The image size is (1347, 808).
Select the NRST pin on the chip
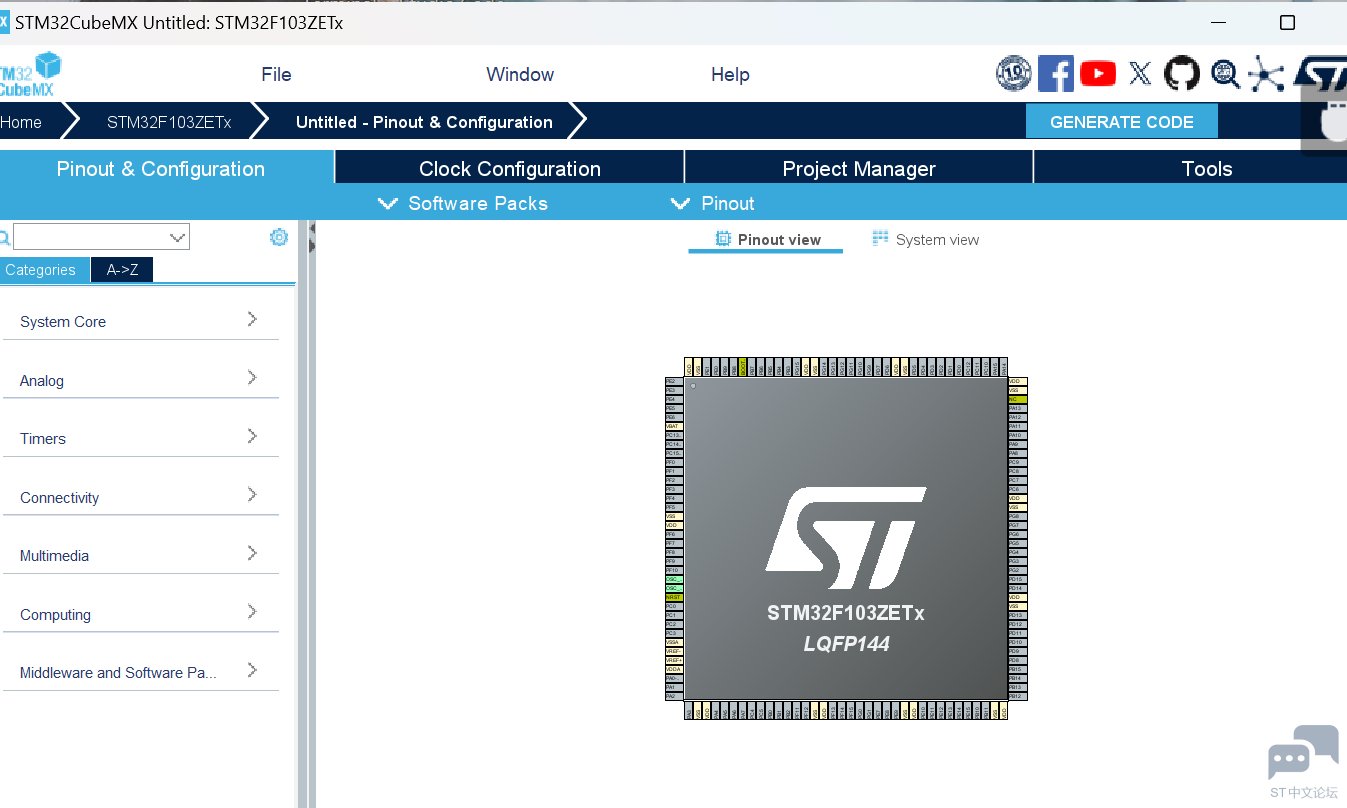tap(673, 597)
